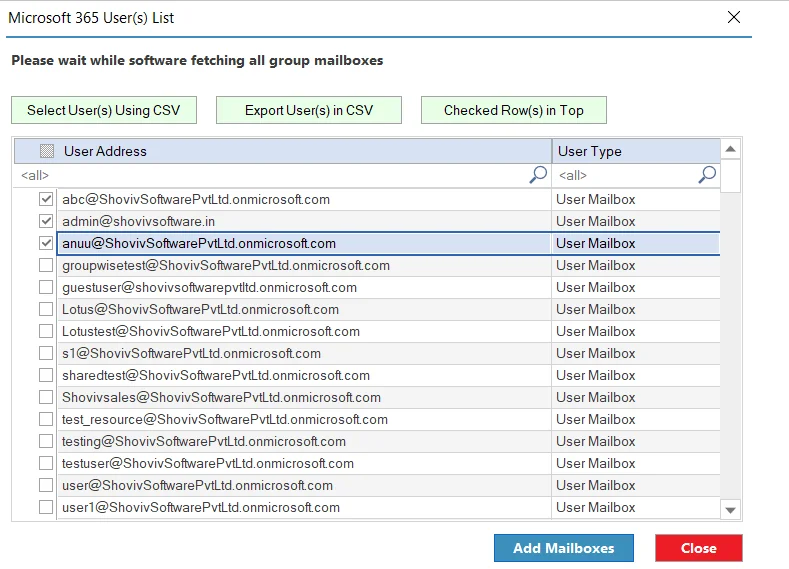Click the Add Mailboxes button

coord(564,548)
